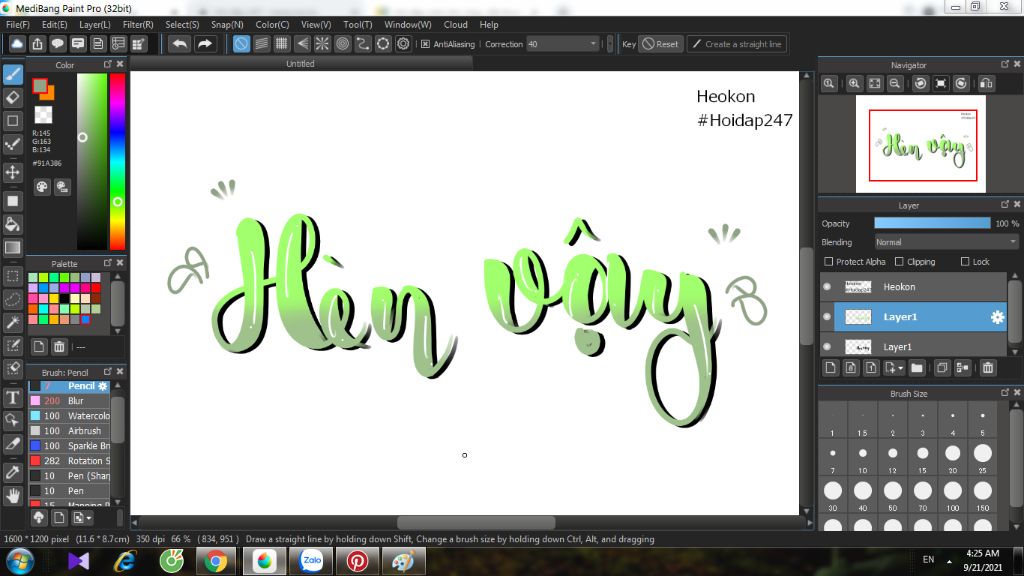Enable Clipping checkbox
The width and height of the screenshot is (1024, 576).
[899, 262]
